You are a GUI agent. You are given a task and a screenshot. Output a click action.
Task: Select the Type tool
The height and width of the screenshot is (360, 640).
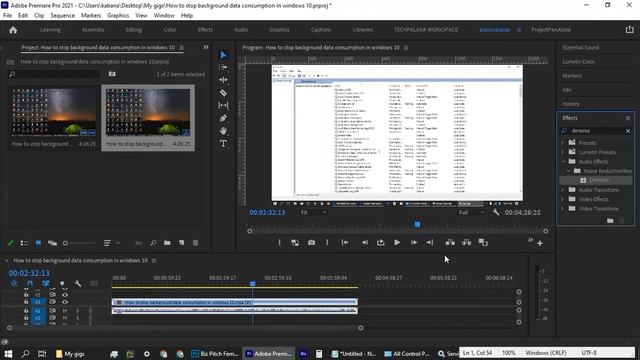(223, 143)
